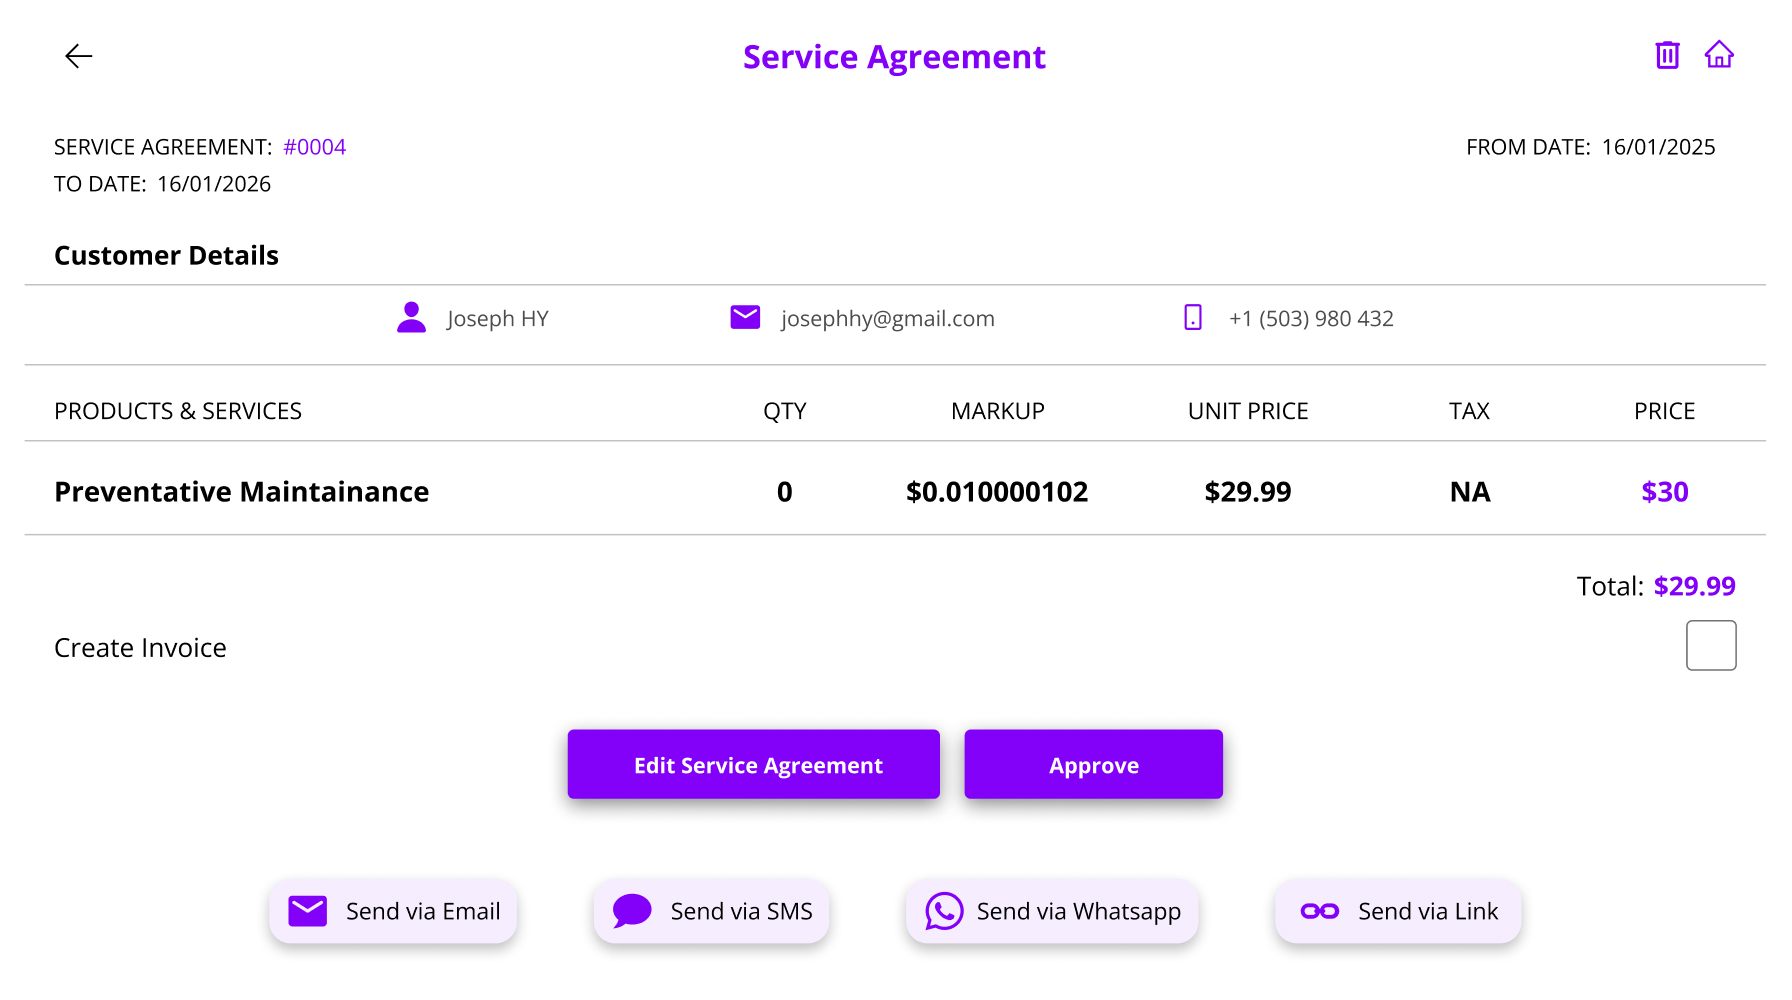The width and height of the screenshot is (1792, 1000).
Task: Click the SMS speech bubble icon
Action: 632,911
